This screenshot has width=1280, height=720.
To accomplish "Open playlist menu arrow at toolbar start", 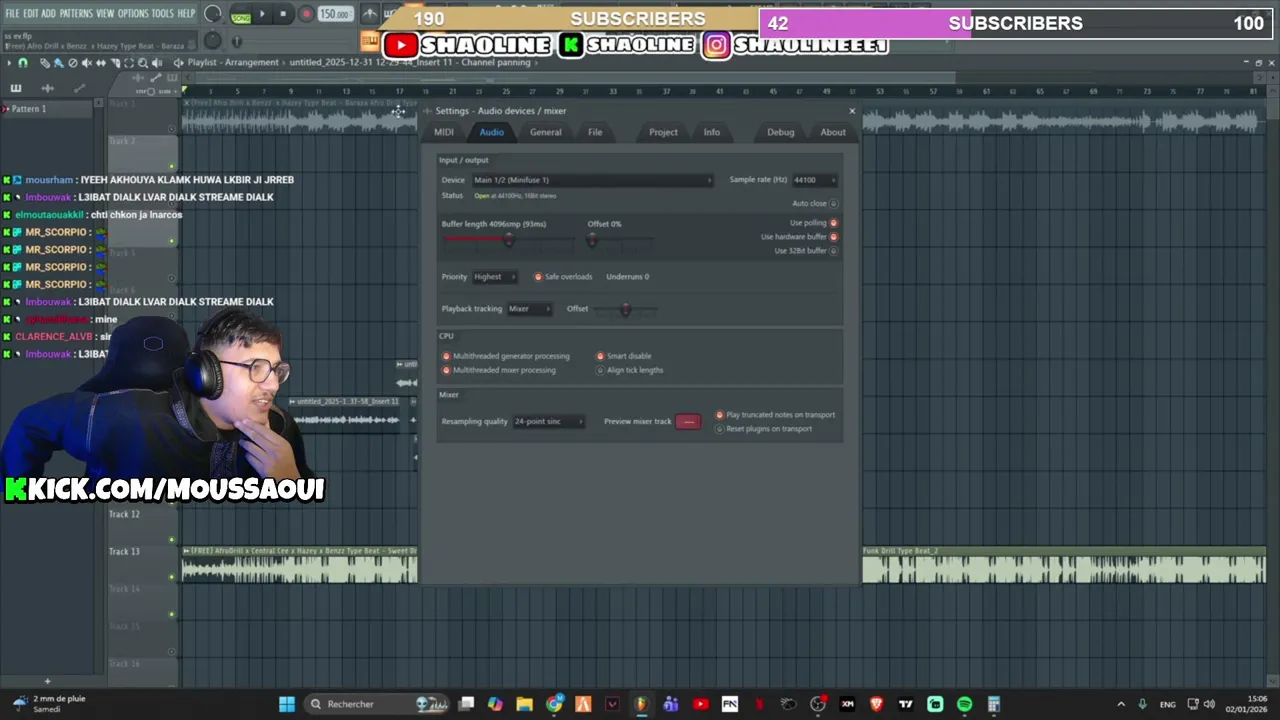I will [x=9, y=63].
